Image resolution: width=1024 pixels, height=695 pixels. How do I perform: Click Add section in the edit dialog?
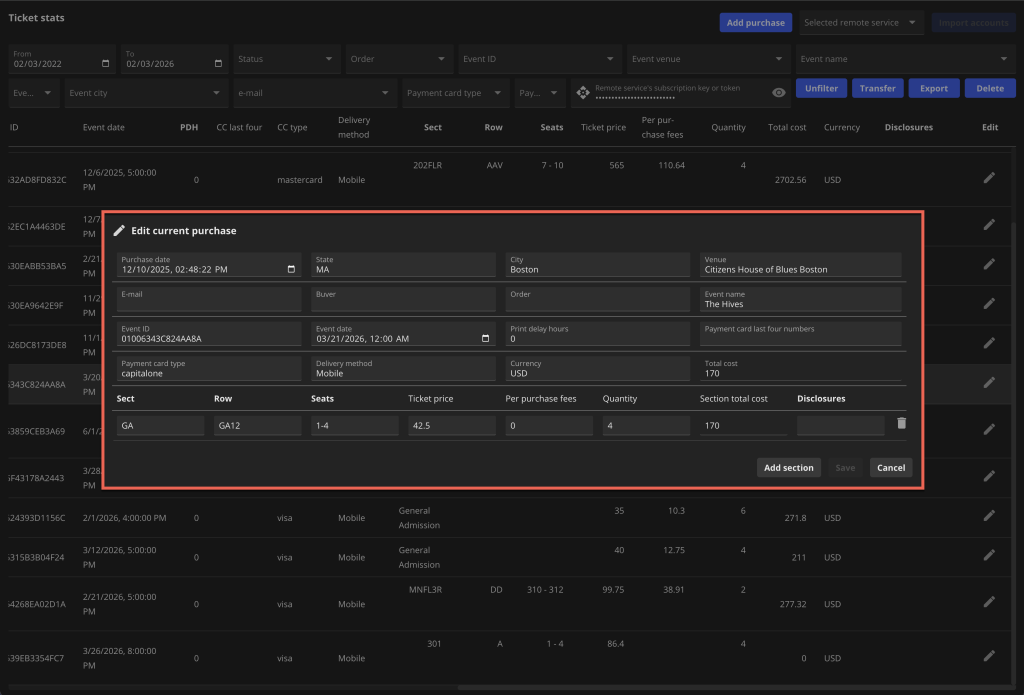tap(789, 467)
